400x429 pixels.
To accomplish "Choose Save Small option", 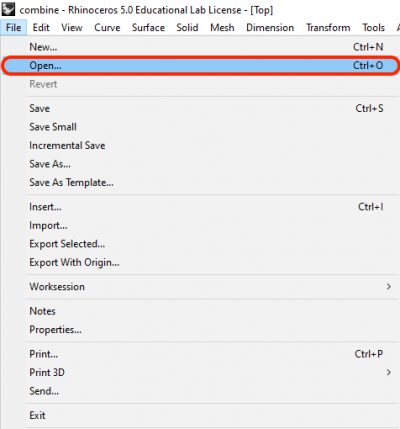I will (200, 127).
